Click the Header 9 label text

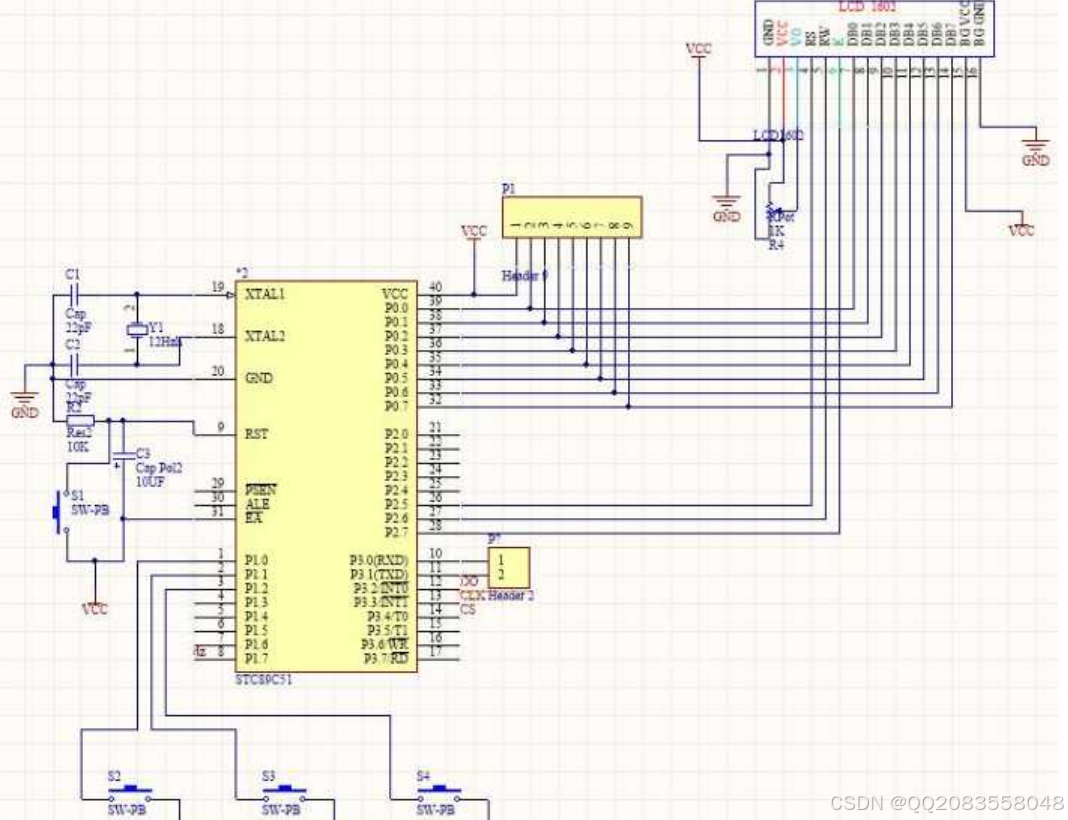(525, 276)
